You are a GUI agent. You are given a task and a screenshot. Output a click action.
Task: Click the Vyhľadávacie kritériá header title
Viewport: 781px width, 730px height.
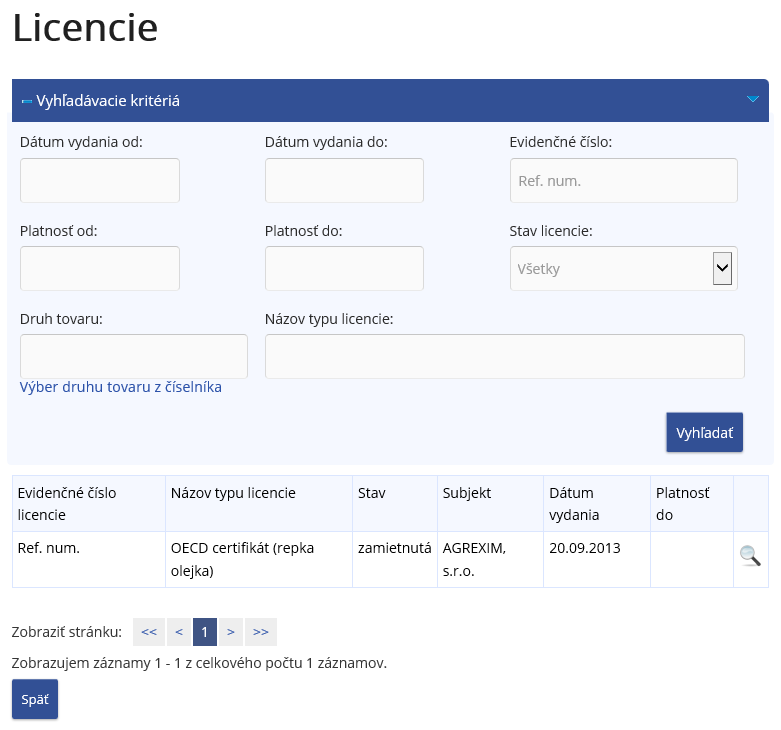point(108,101)
